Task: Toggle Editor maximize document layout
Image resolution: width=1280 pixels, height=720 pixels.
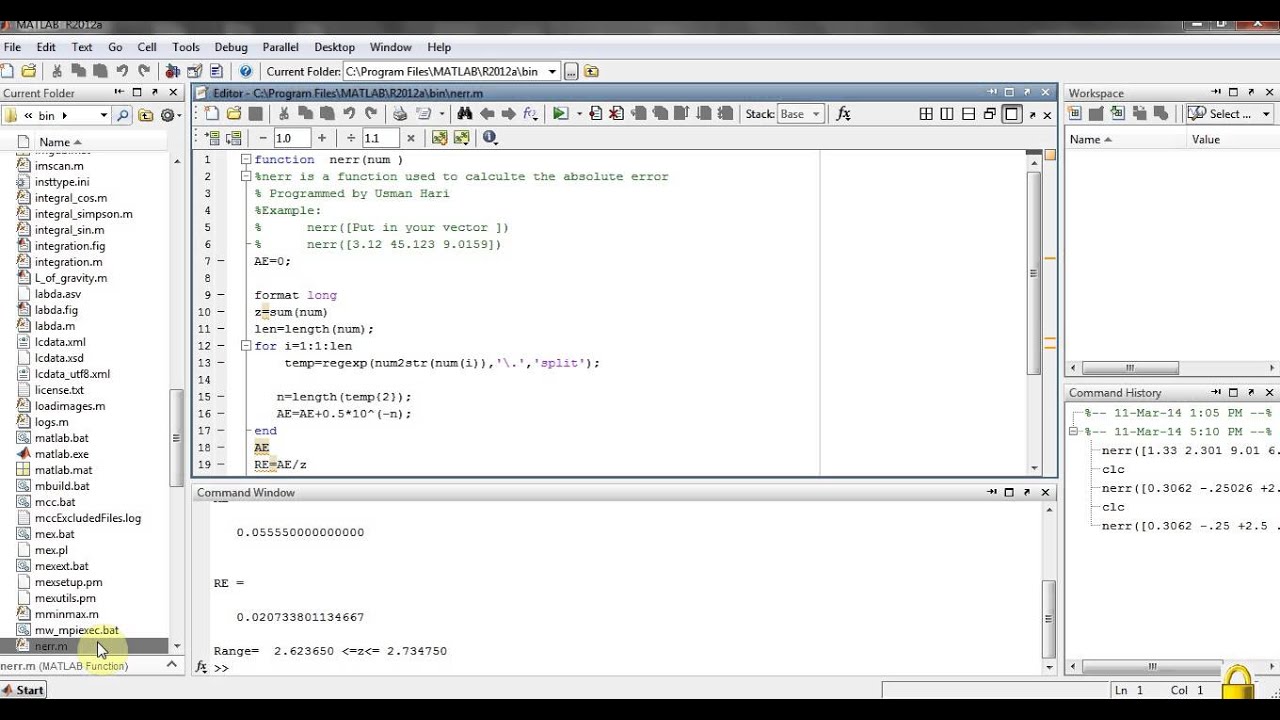Action: [1012, 114]
